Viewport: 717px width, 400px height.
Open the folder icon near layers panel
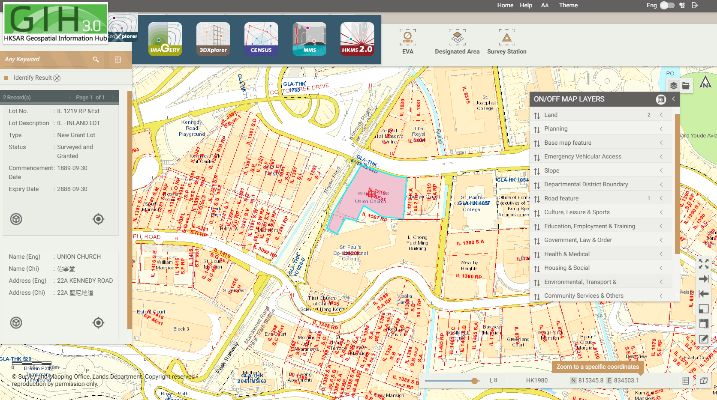coord(685,85)
